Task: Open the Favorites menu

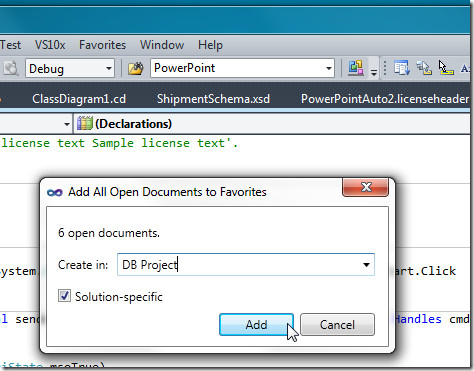Action: click(102, 45)
